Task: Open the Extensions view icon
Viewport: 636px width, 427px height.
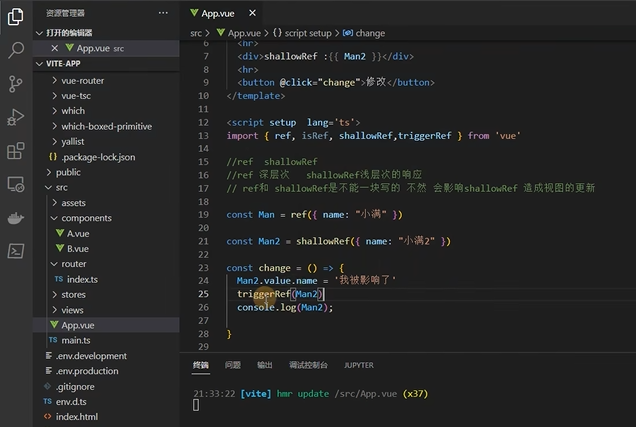Action: click(x=15, y=151)
